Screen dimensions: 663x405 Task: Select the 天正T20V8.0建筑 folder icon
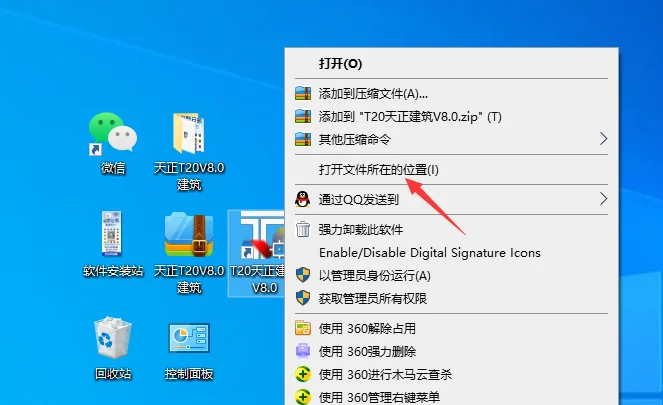pyautogui.click(x=189, y=133)
